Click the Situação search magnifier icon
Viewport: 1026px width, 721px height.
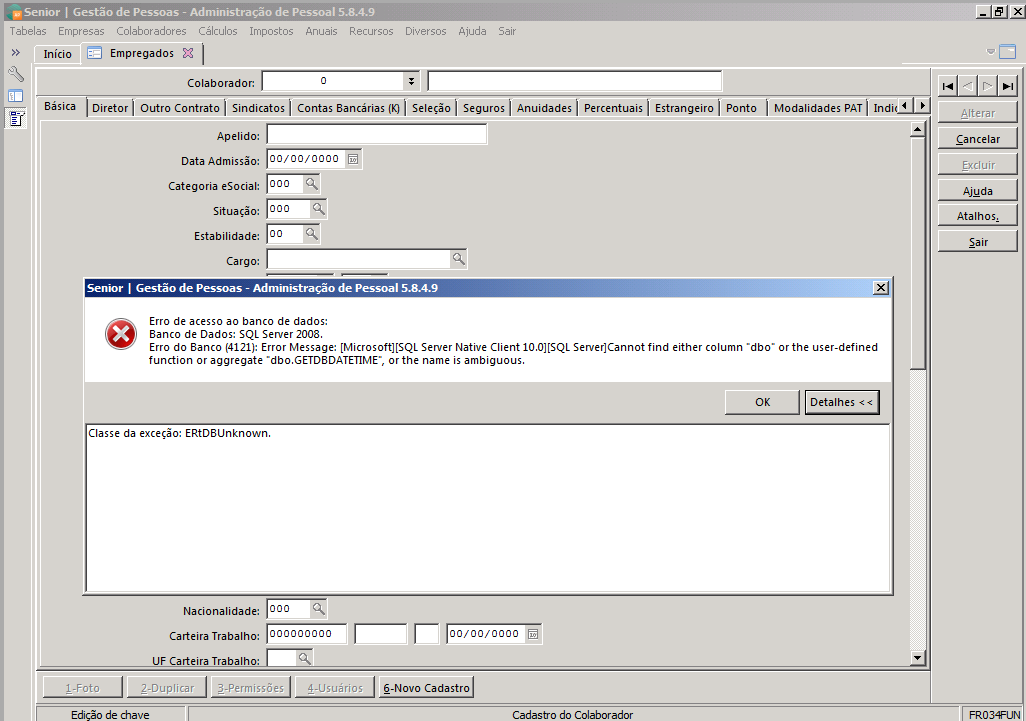tap(318, 209)
